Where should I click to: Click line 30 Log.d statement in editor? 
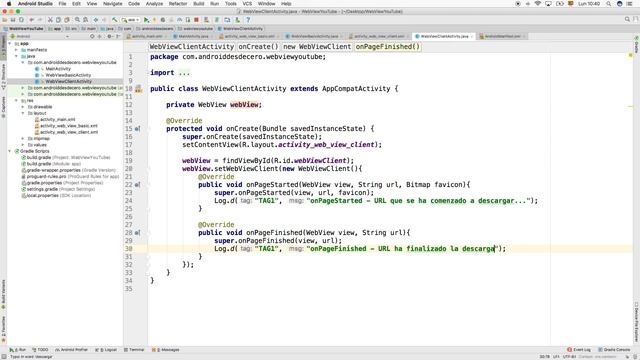pos(360,249)
